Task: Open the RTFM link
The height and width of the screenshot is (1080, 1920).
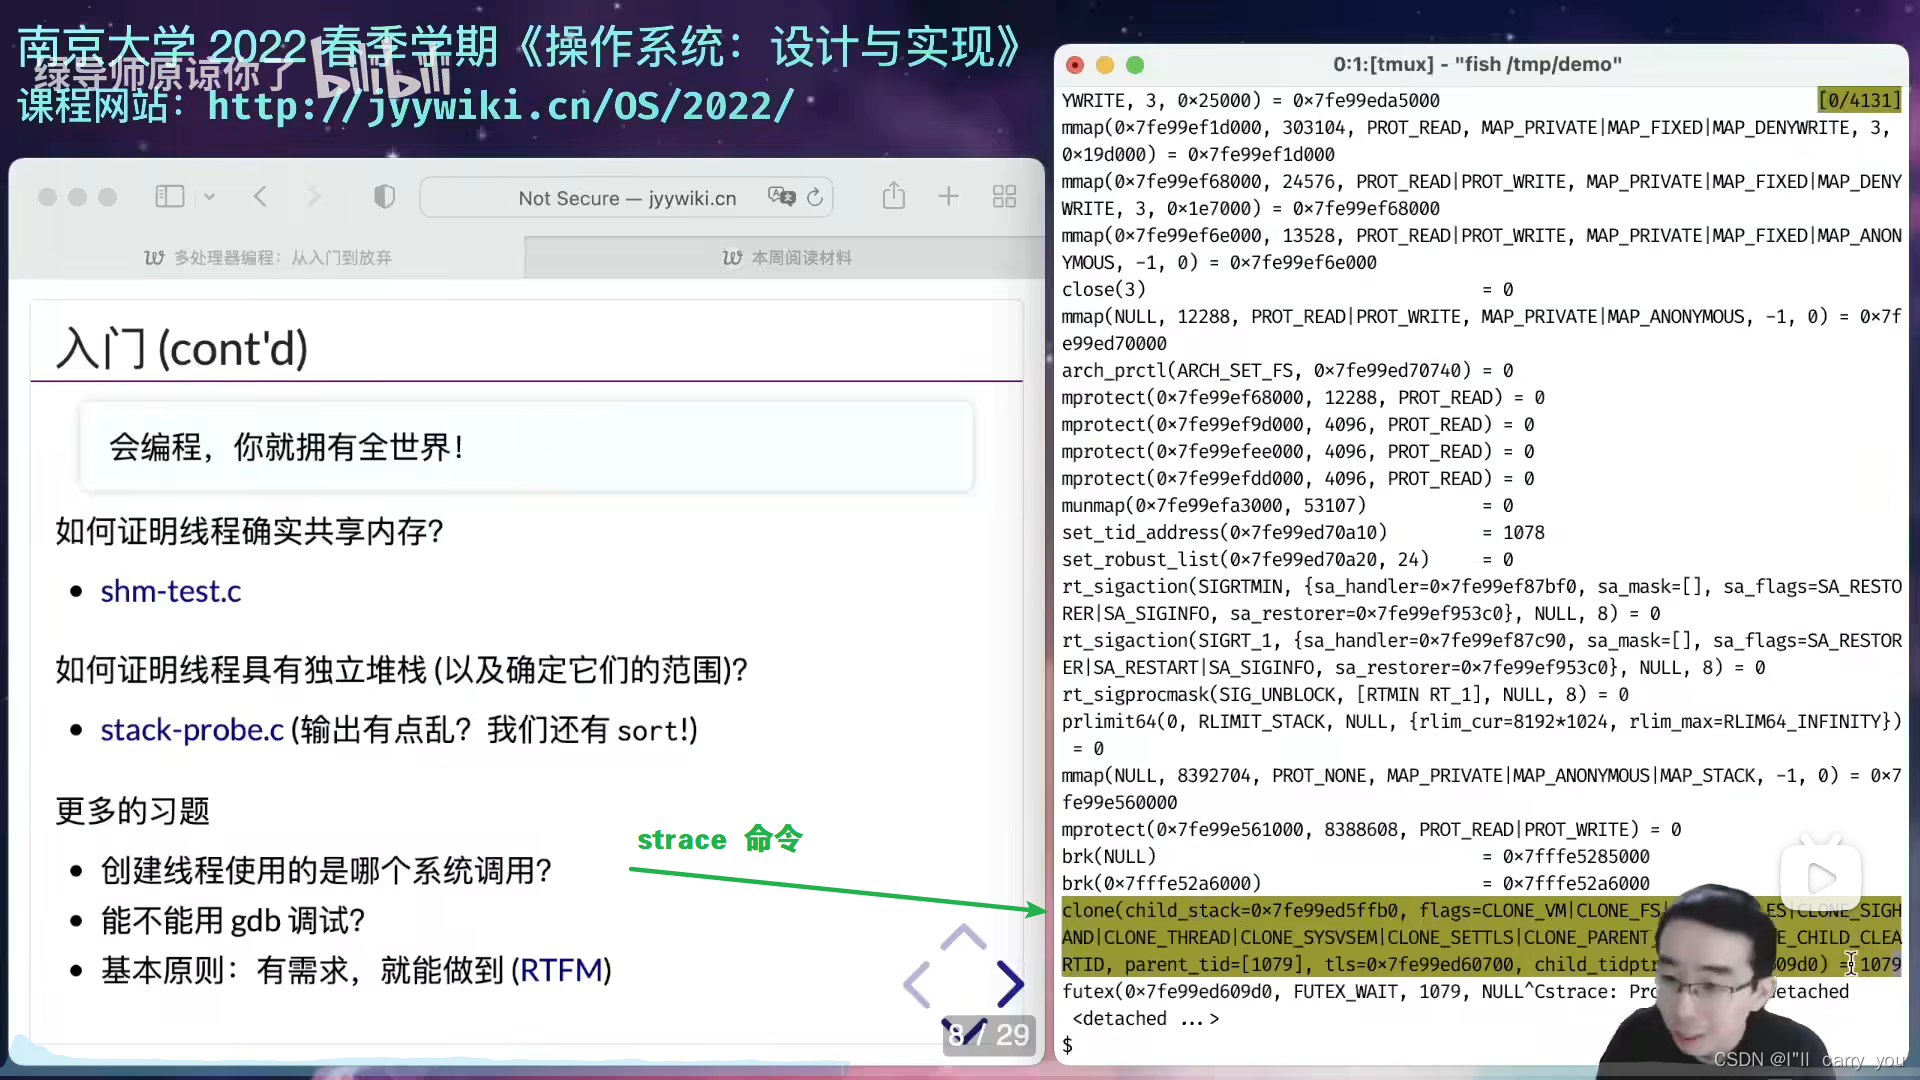Action: pyautogui.click(x=561, y=970)
